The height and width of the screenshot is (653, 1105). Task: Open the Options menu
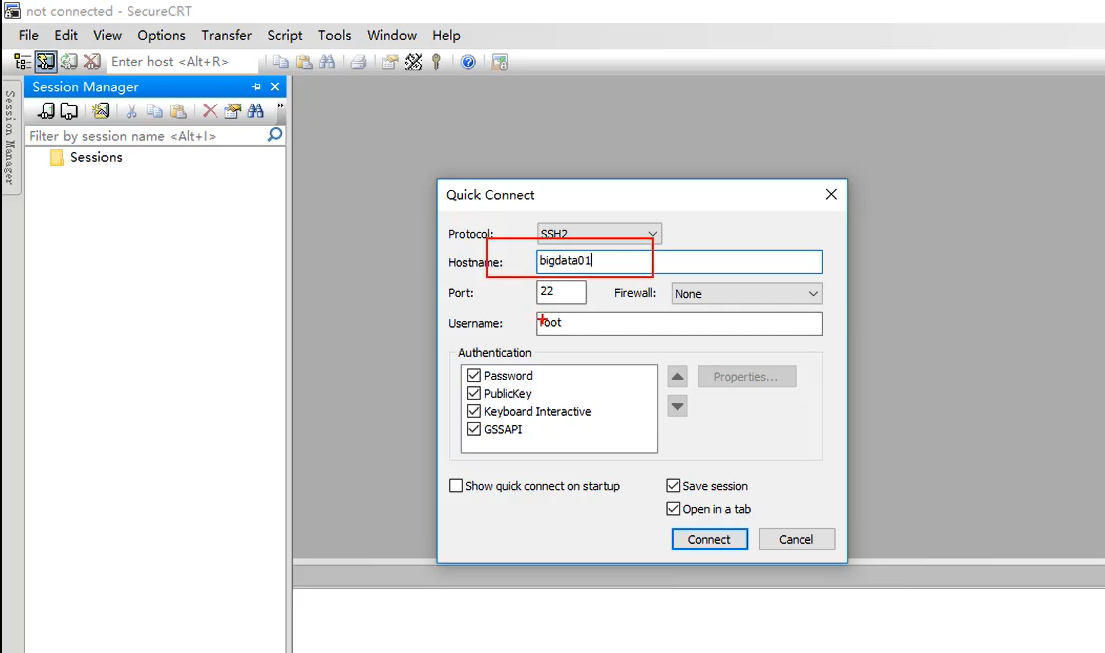point(160,35)
